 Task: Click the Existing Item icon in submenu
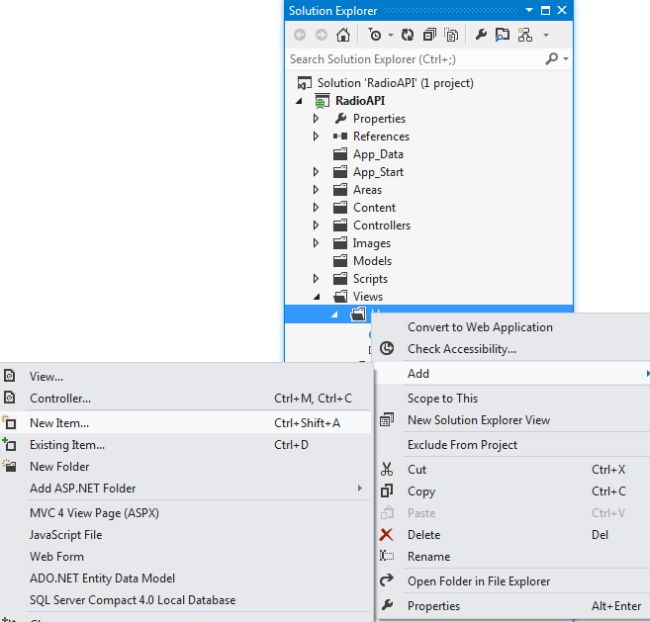point(9,444)
